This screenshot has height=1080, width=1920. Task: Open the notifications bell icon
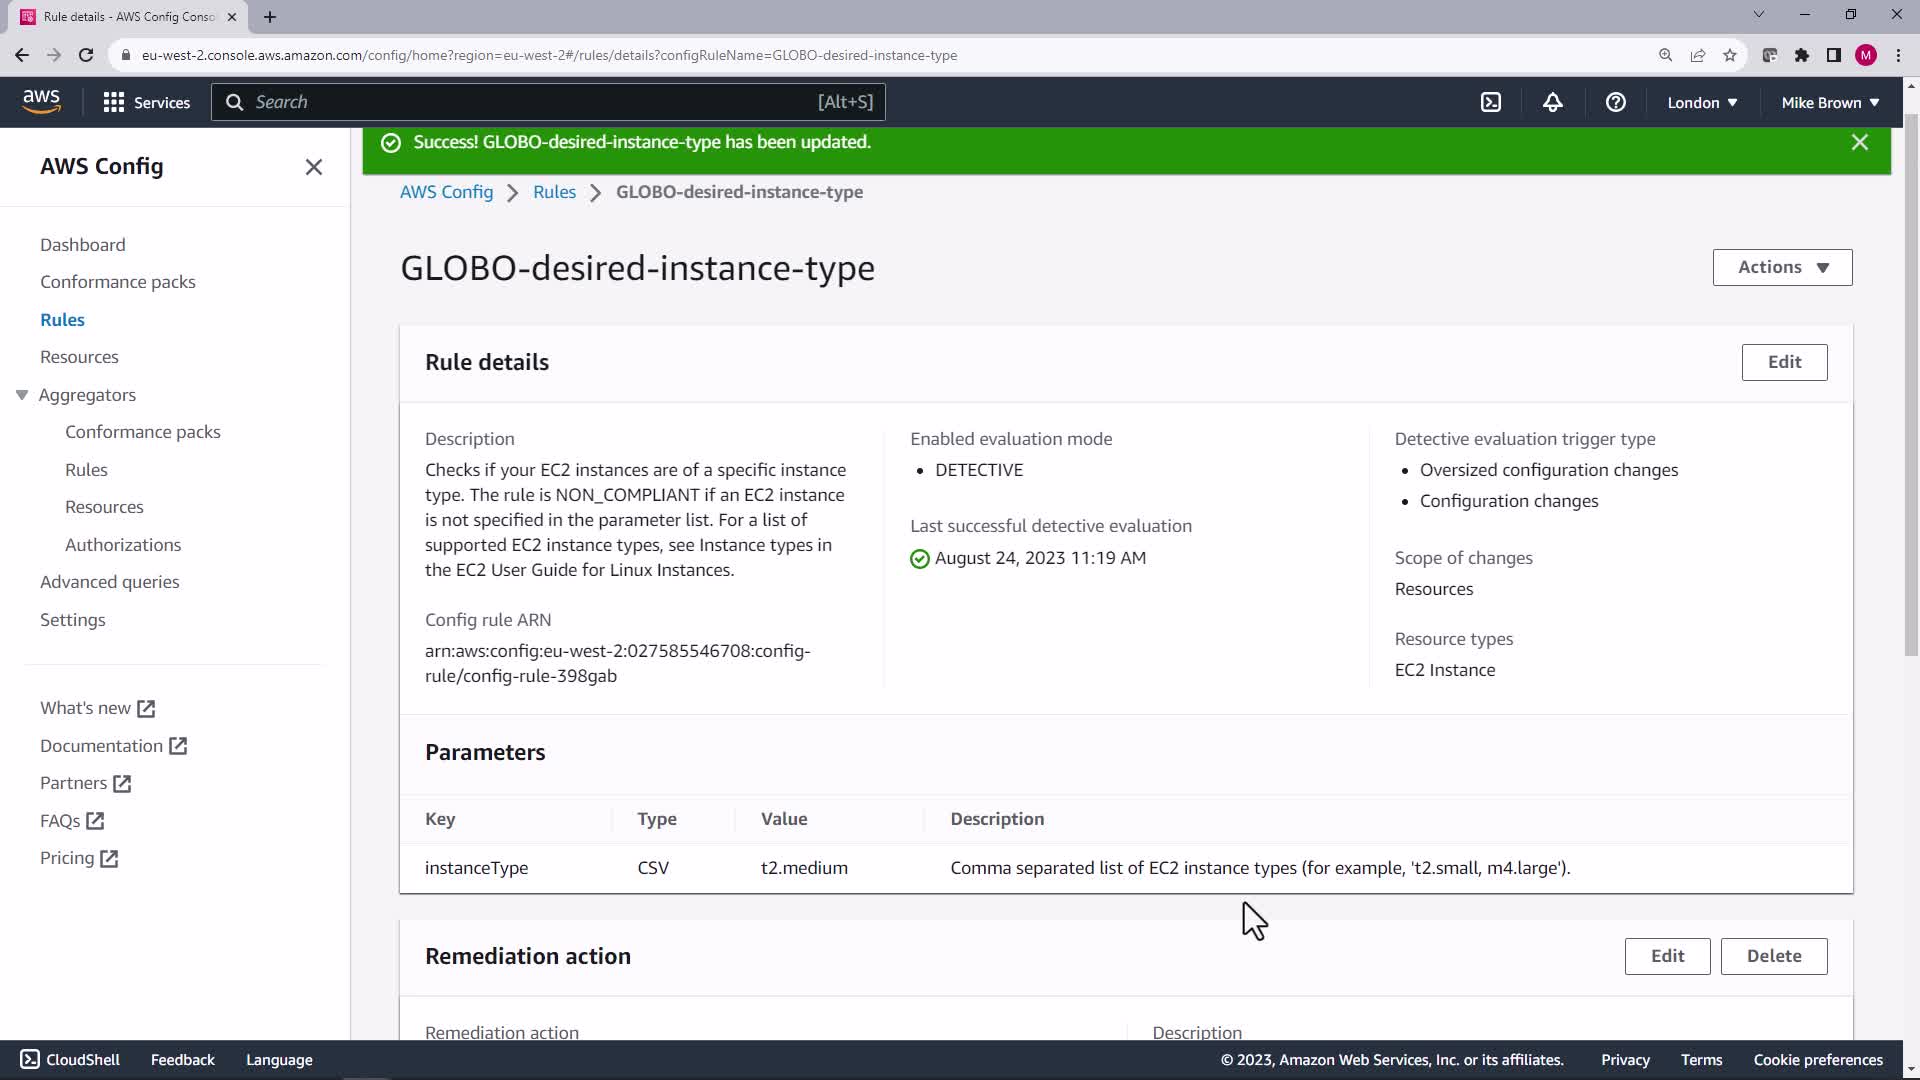[1552, 102]
